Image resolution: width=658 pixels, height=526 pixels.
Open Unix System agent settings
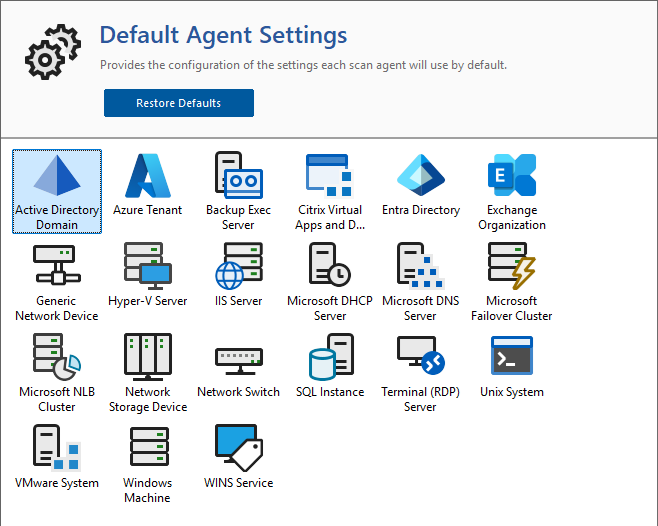click(x=511, y=359)
